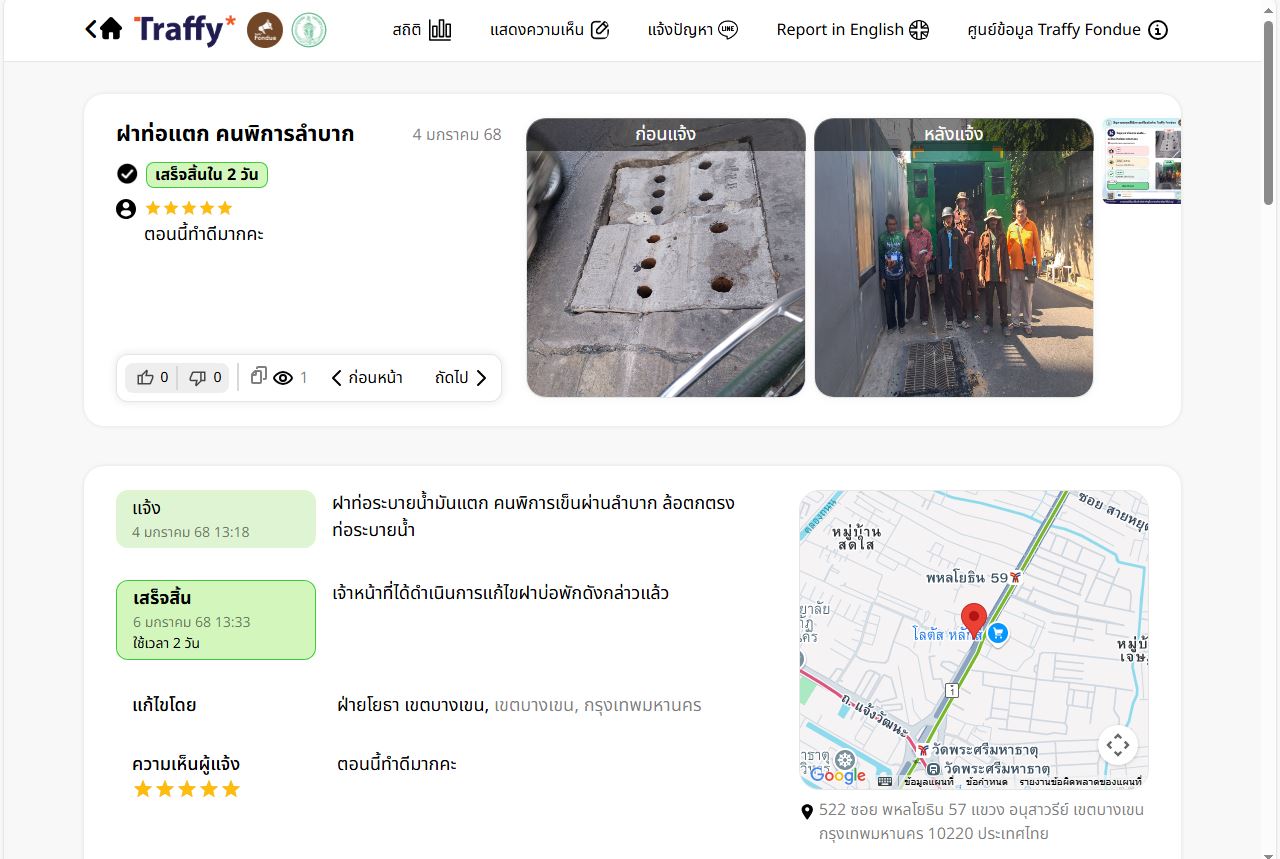Go to previous report with ก่อนหน้า

point(367,378)
